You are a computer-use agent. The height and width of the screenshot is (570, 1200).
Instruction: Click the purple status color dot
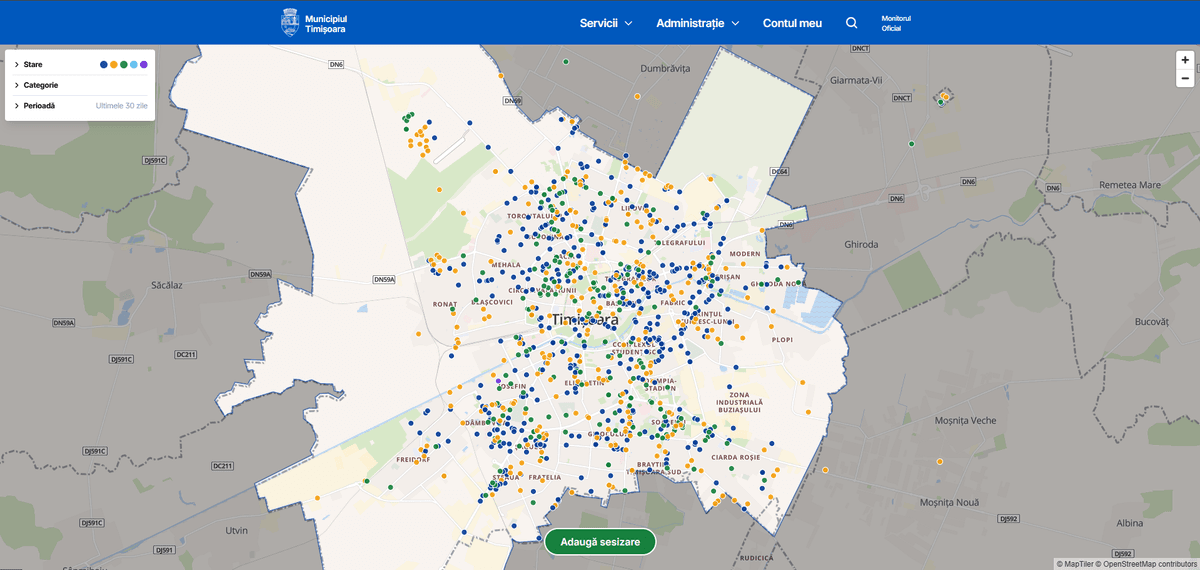click(x=144, y=64)
